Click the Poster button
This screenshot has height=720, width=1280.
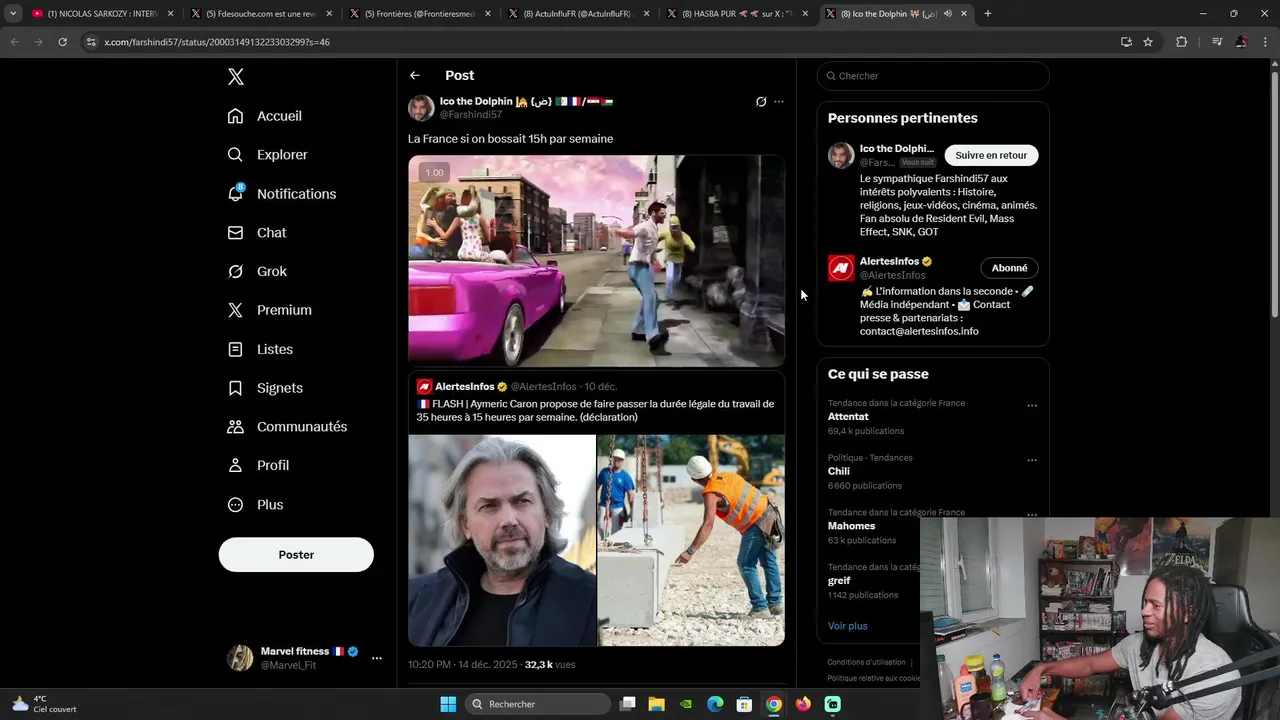tap(296, 554)
